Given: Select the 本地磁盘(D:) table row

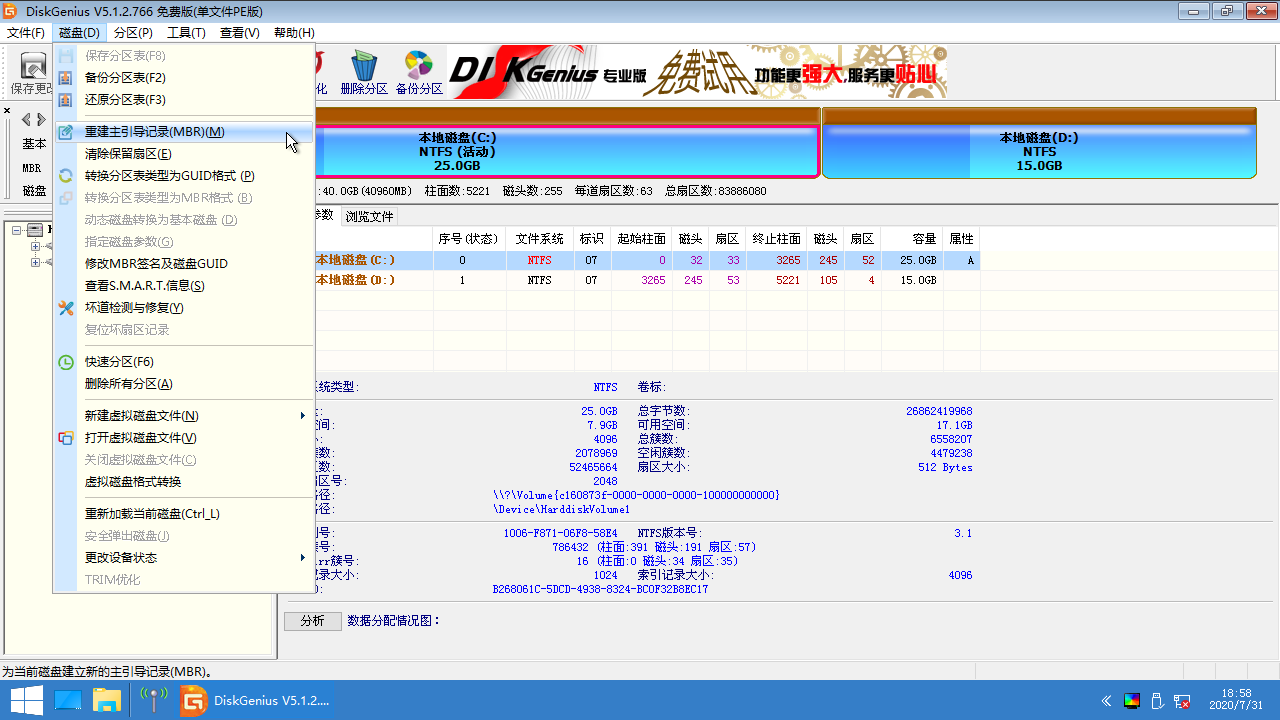Looking at the screenshot, I should (x=647, y=280).
